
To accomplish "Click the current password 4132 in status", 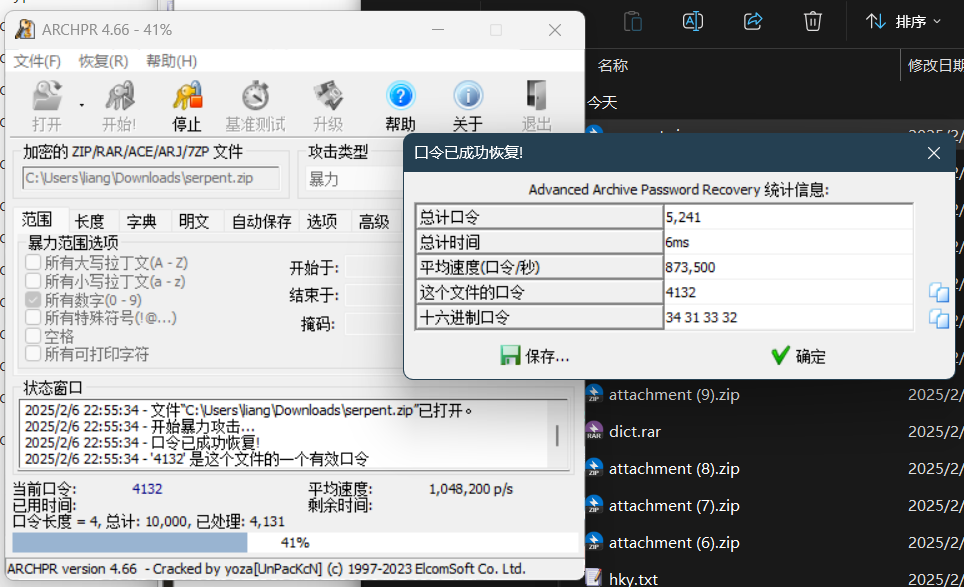I will click(x=147, y=489).
